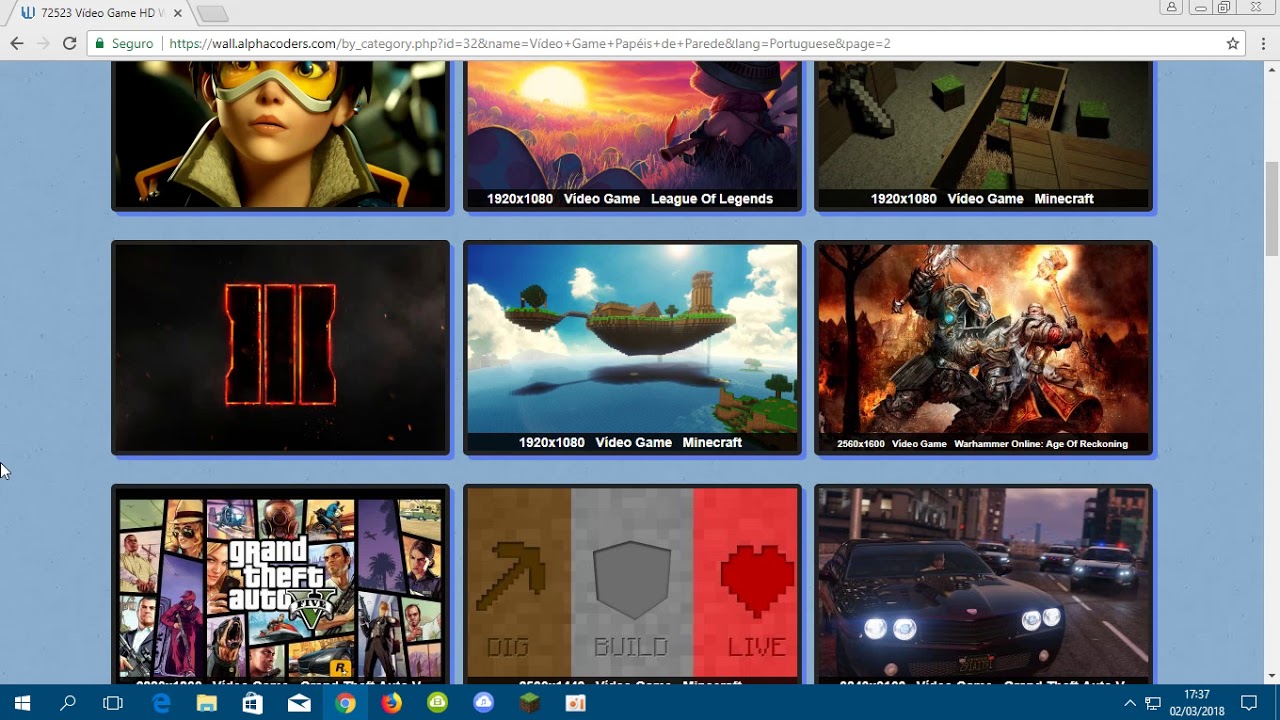Click the League Of Legends caption link
Viewport: 1280px width, 720px height.
712,199
